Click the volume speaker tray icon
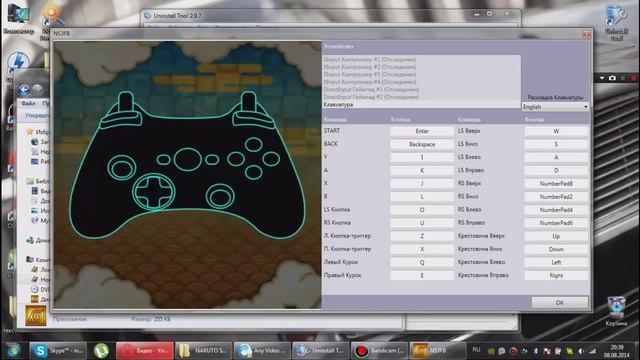This screenshot has width=640, height=360. click(x=581, y=351)
